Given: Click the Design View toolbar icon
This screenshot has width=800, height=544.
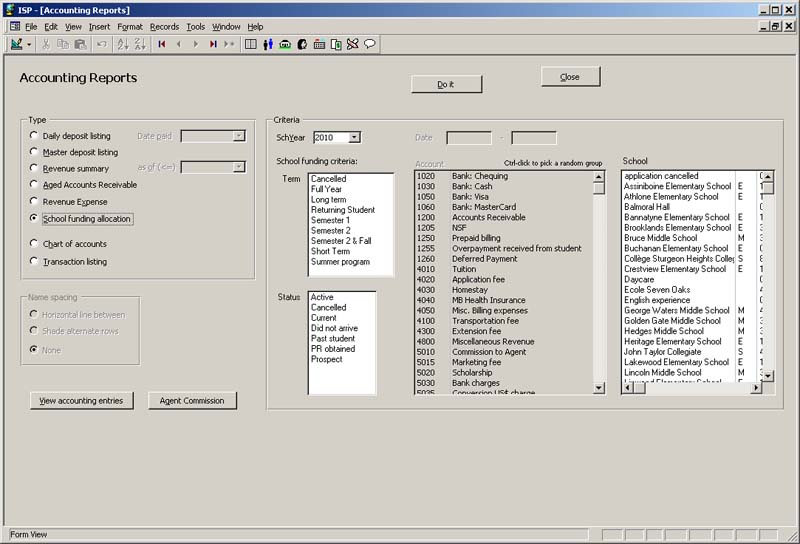Looking at the screenshot, I should (x=17, y=44).
